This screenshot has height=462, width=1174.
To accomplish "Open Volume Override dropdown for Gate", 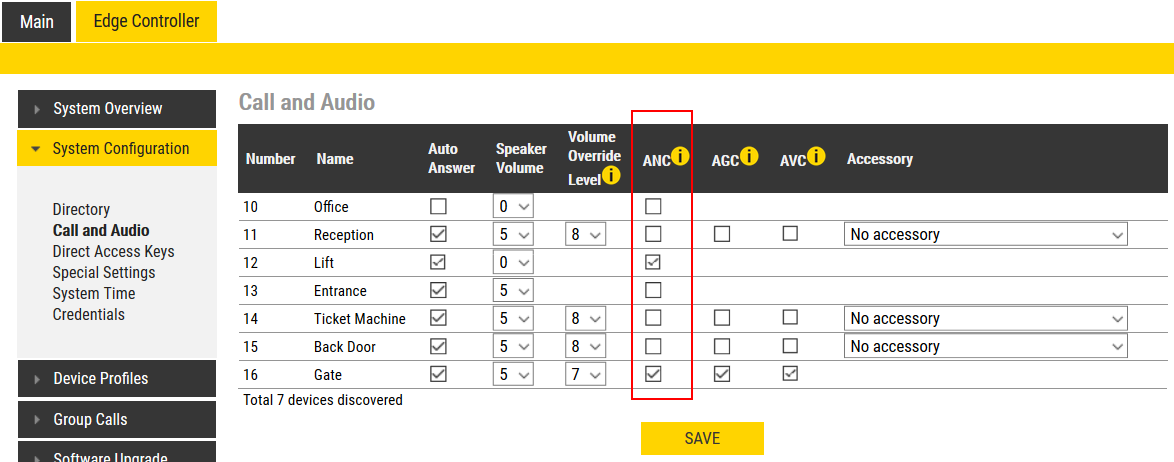I will [x=585, y=375].
